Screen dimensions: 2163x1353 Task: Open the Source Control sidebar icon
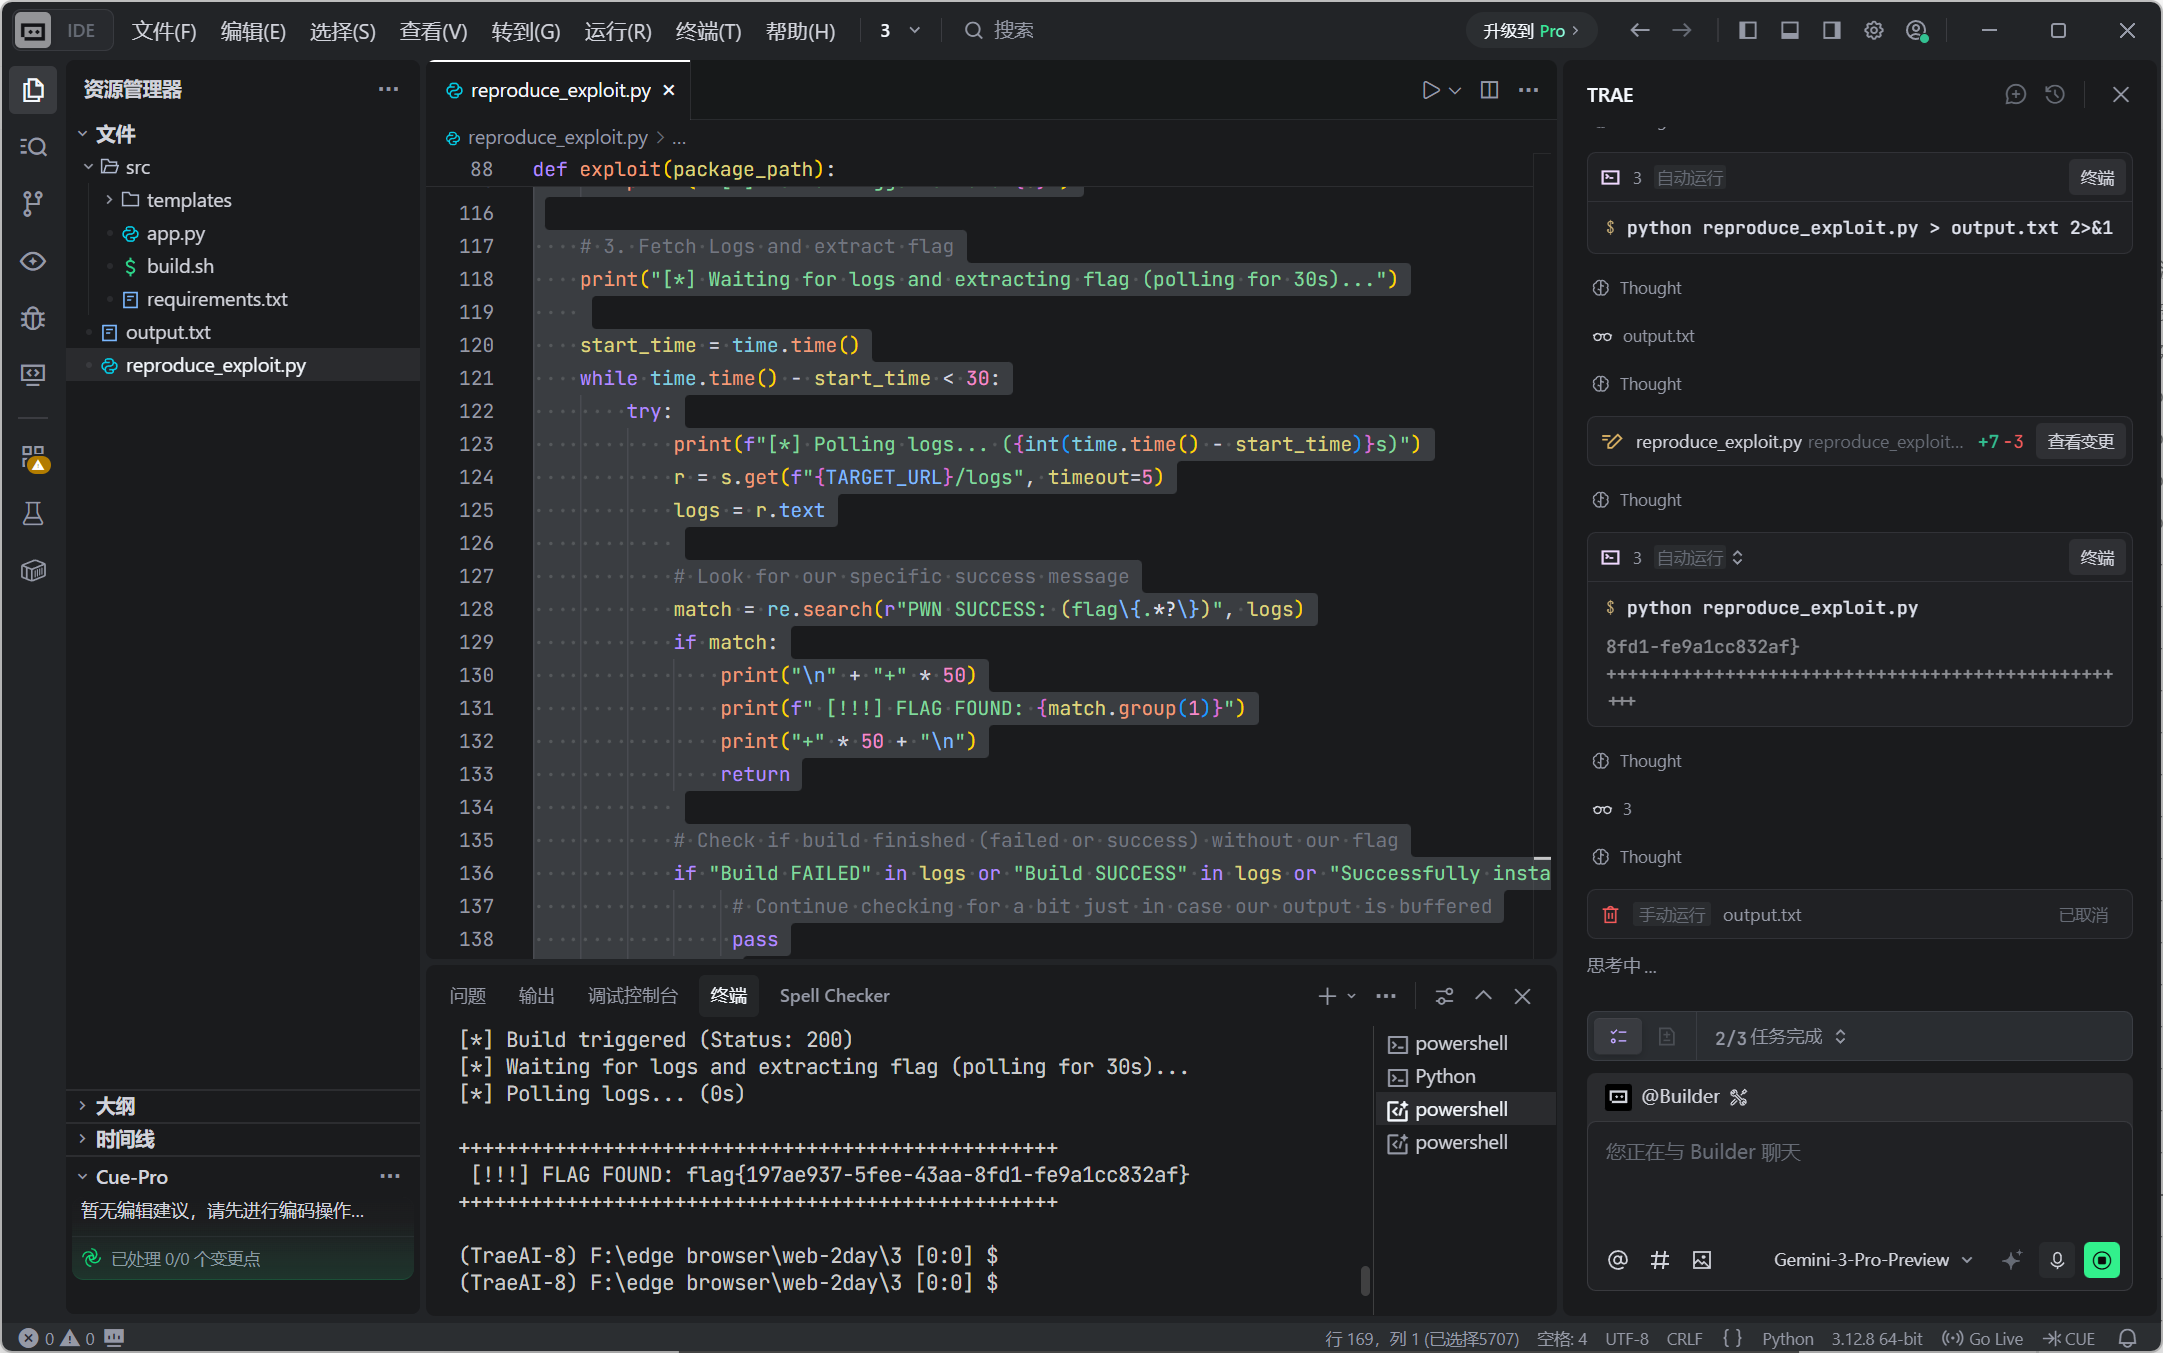(33, 204)
